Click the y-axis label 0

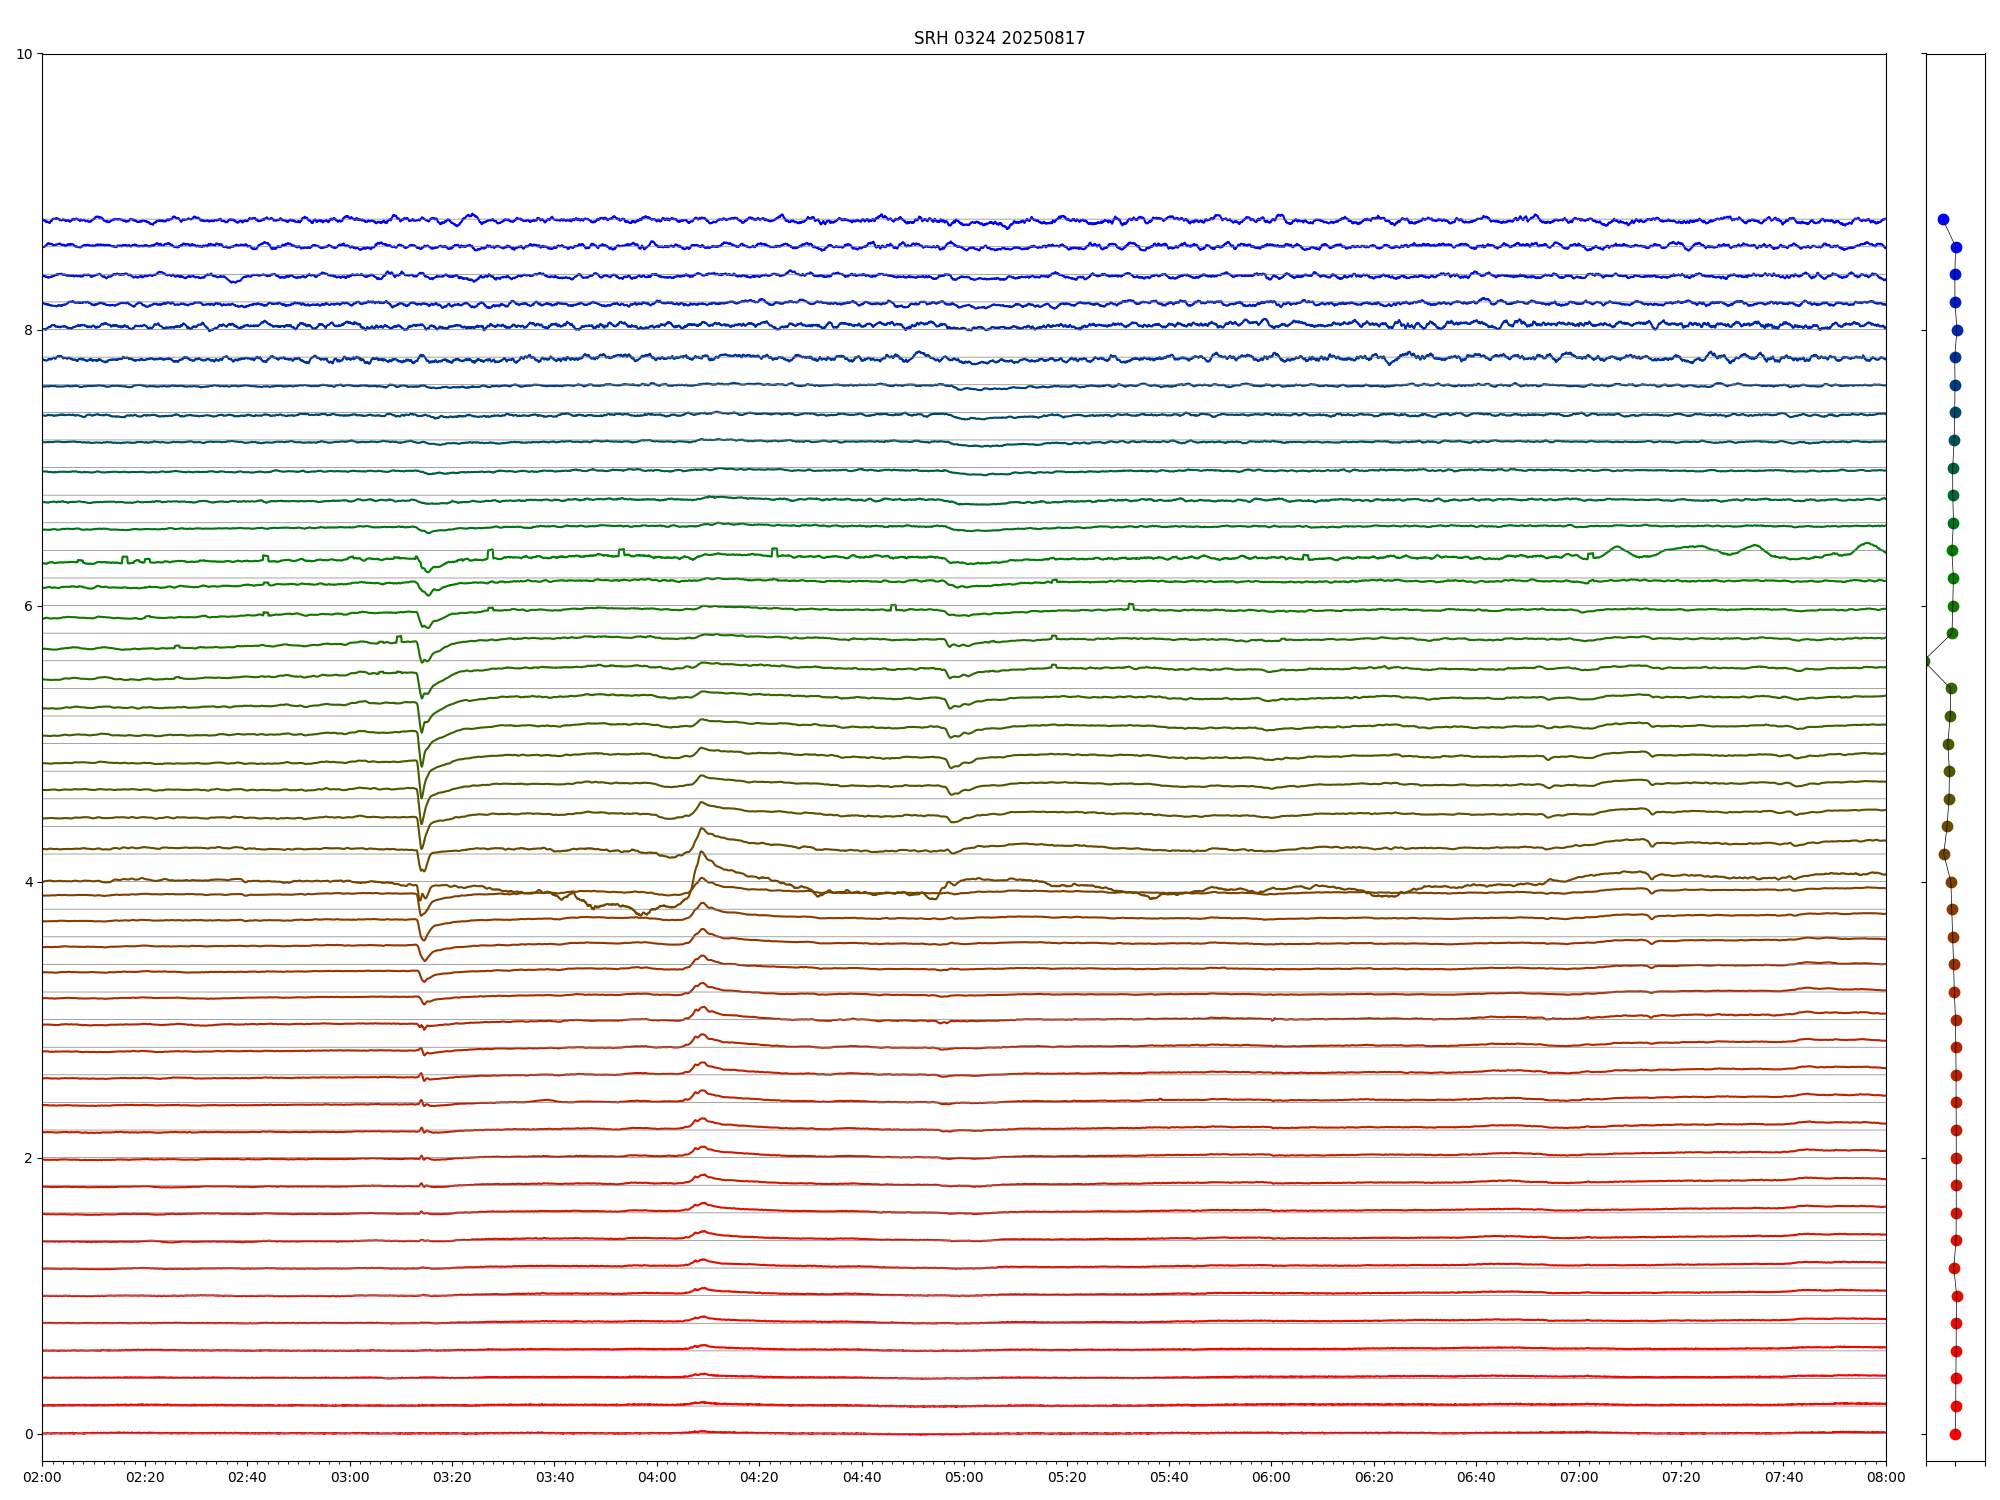(x=28, y=1434)
